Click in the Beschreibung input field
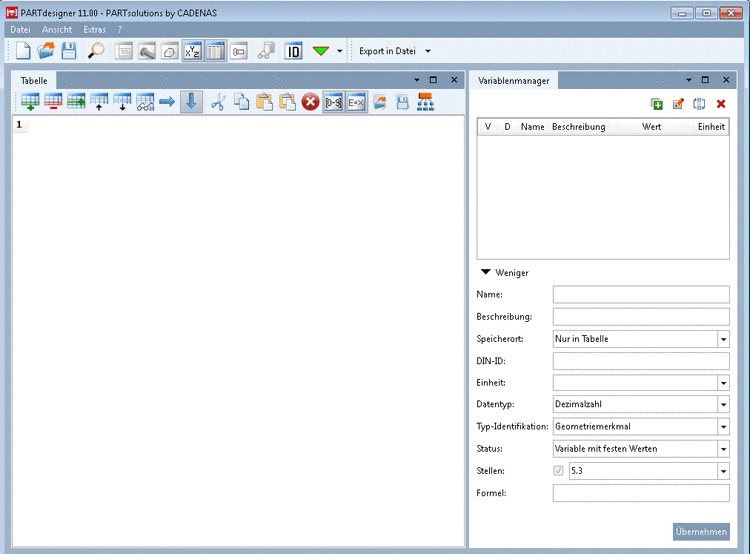Image resolution: width=750 pixels, height=554 pixels. tap(641, 317)
